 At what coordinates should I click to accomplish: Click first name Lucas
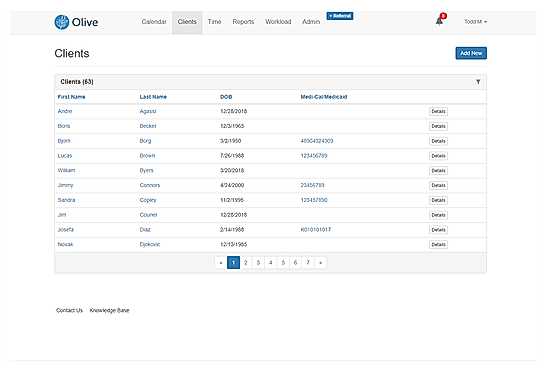coord(65,156)
